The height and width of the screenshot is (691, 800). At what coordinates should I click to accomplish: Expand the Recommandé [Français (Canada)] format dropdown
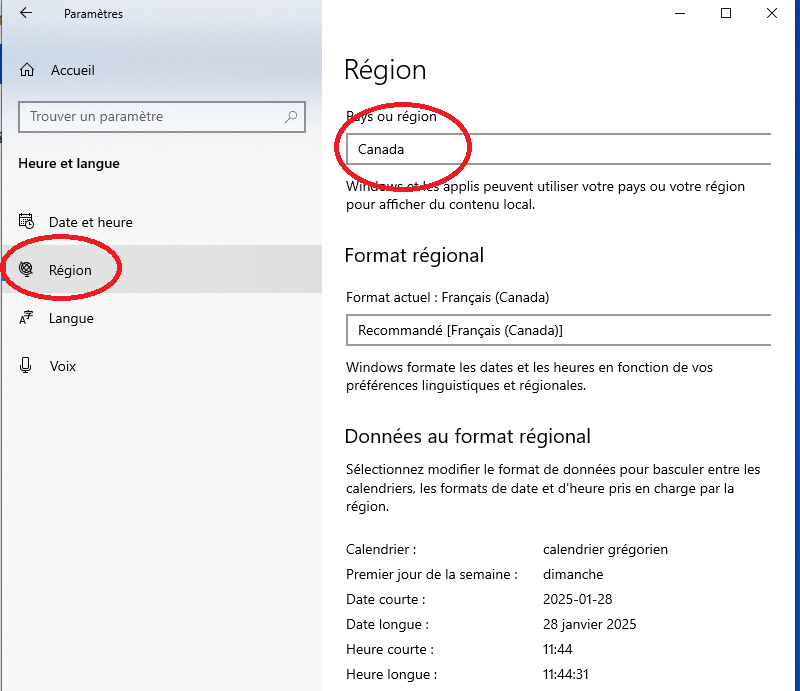(x=558, y=330)
